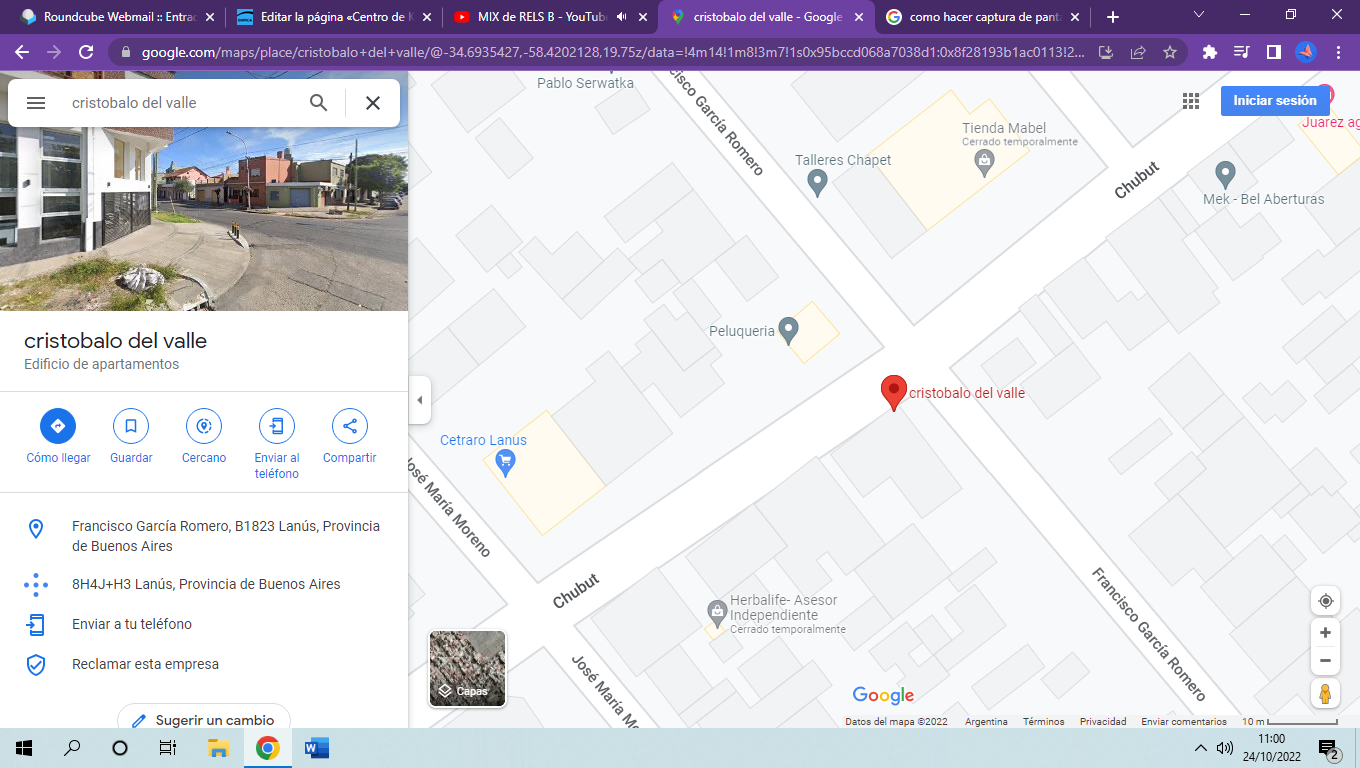1360x768 pixels.
Task: Click the Enviar al teléfono icon
Action: coord(277,426)
